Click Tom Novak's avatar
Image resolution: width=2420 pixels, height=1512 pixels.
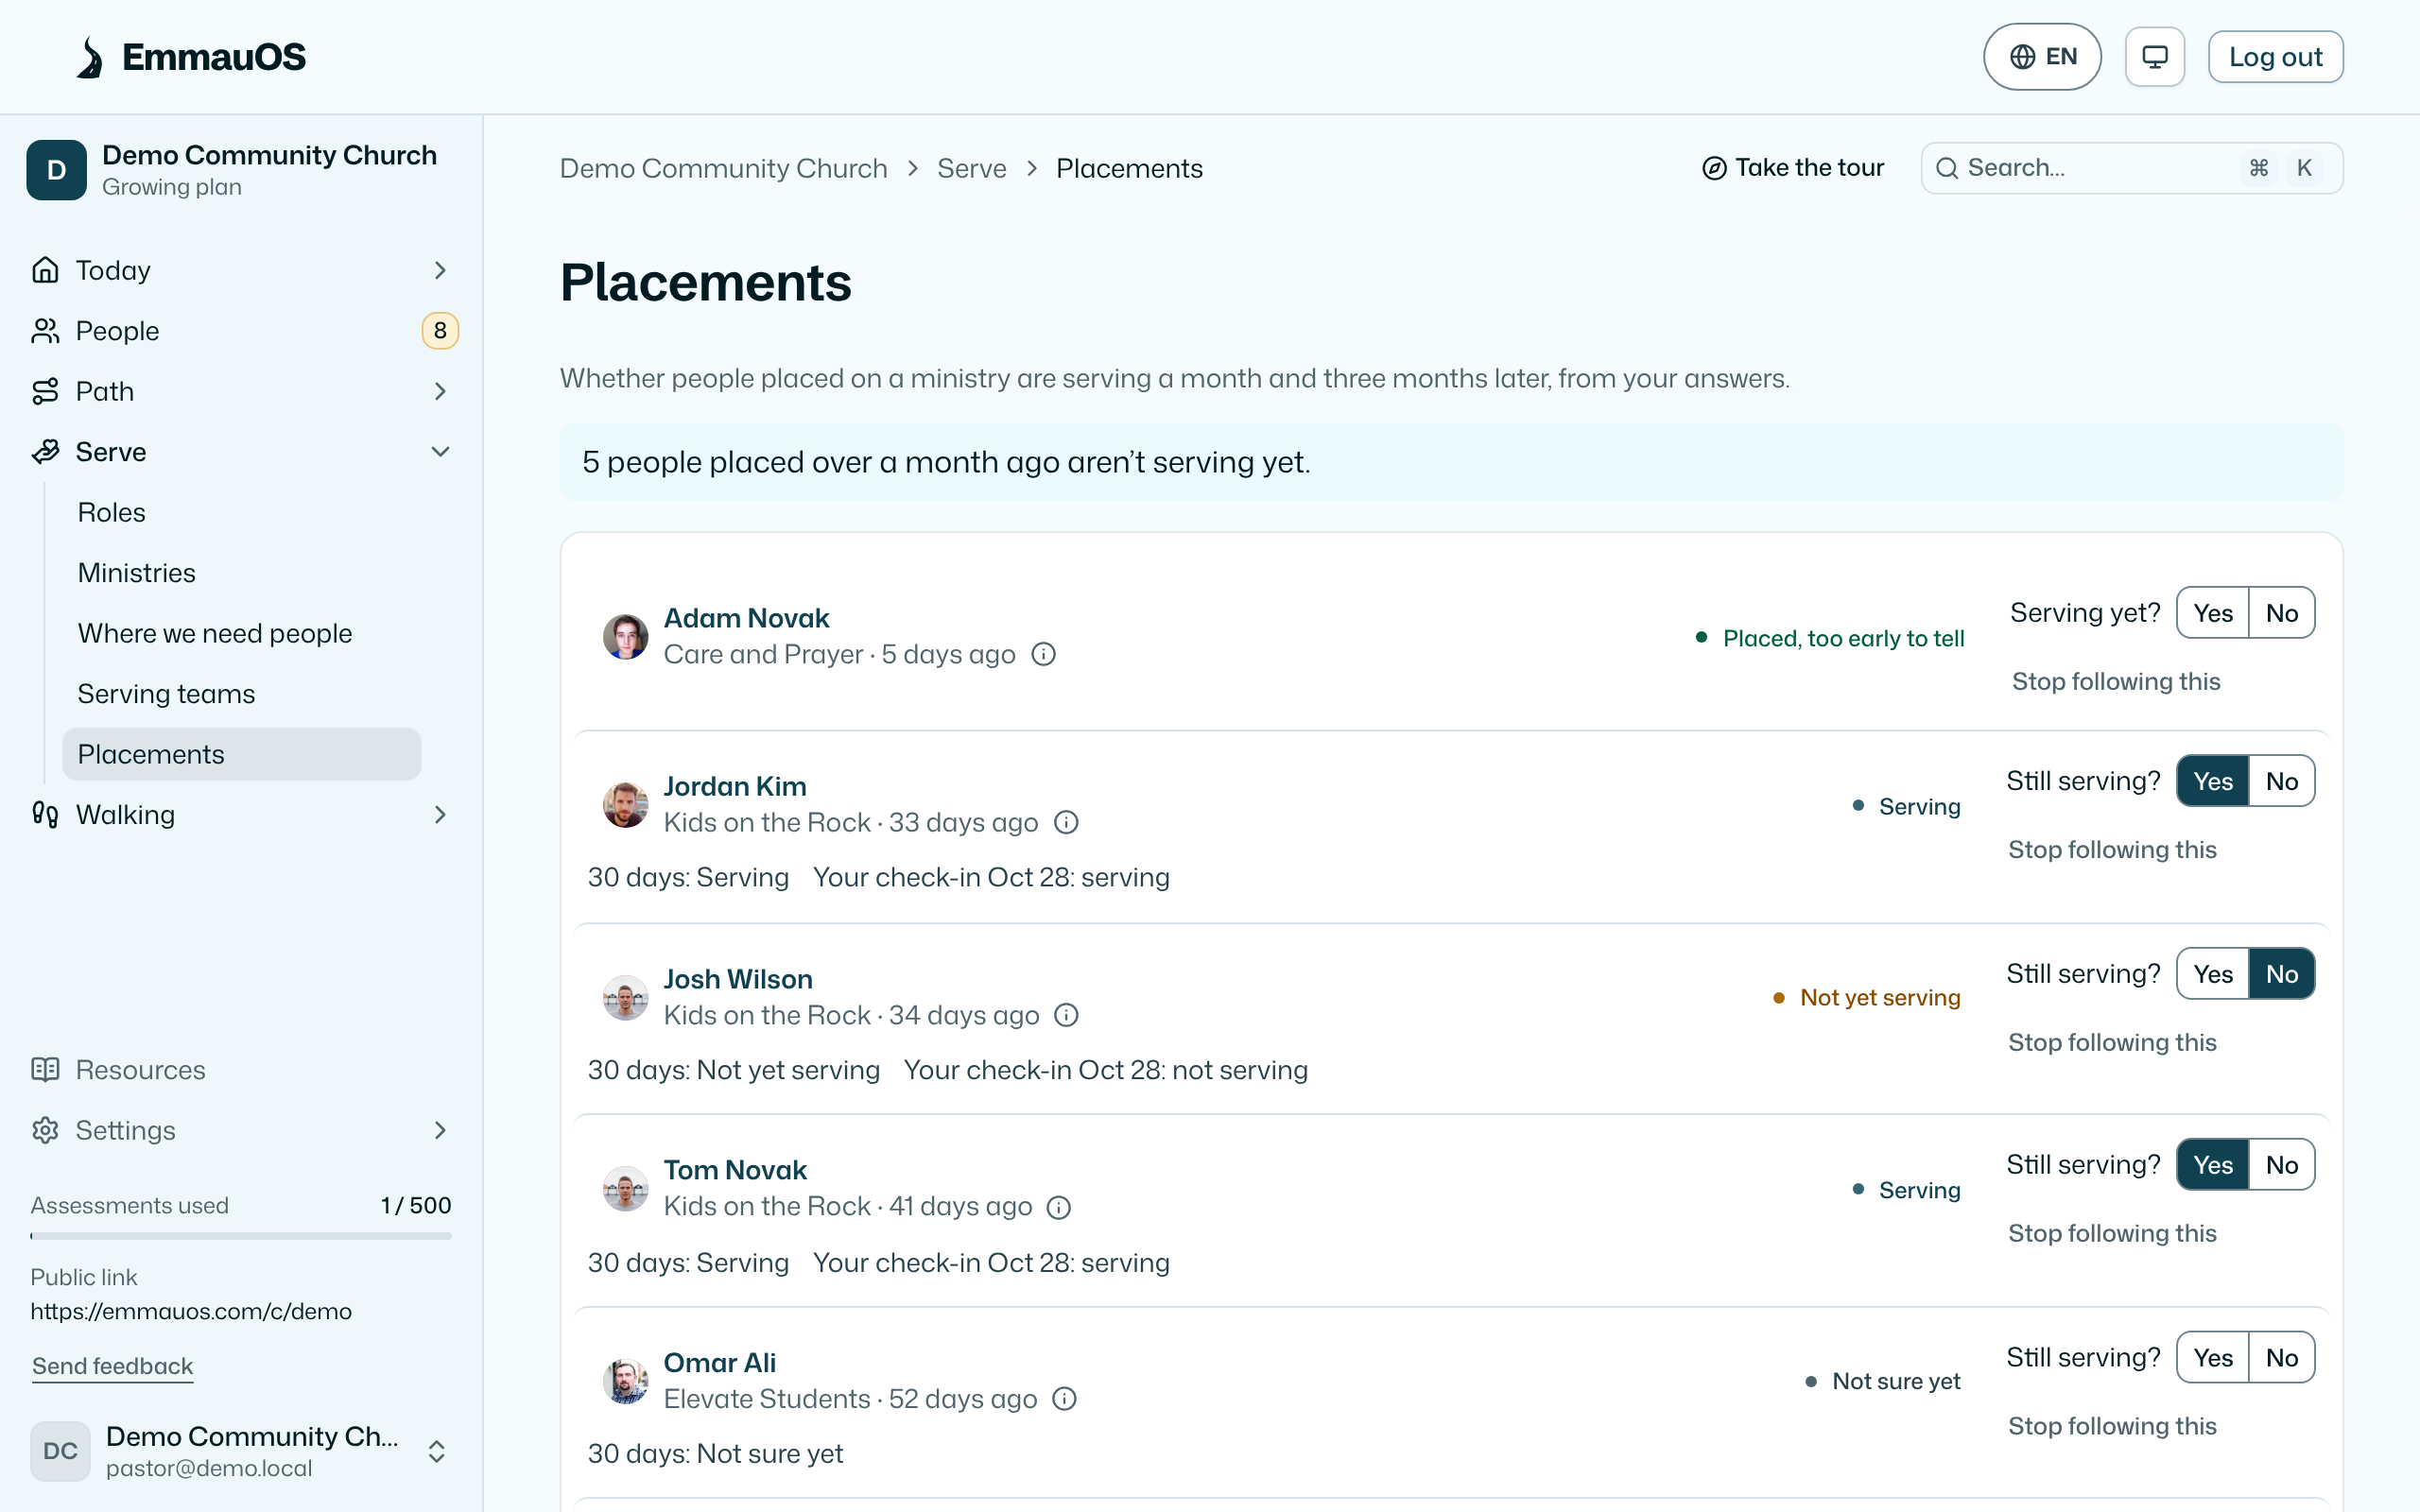click(x=625, y=1188)
